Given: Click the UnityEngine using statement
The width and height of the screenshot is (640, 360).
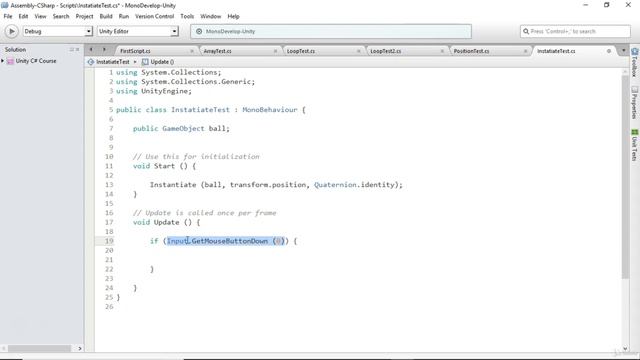Looking at the screenshot, I should [x=153, y=91].
